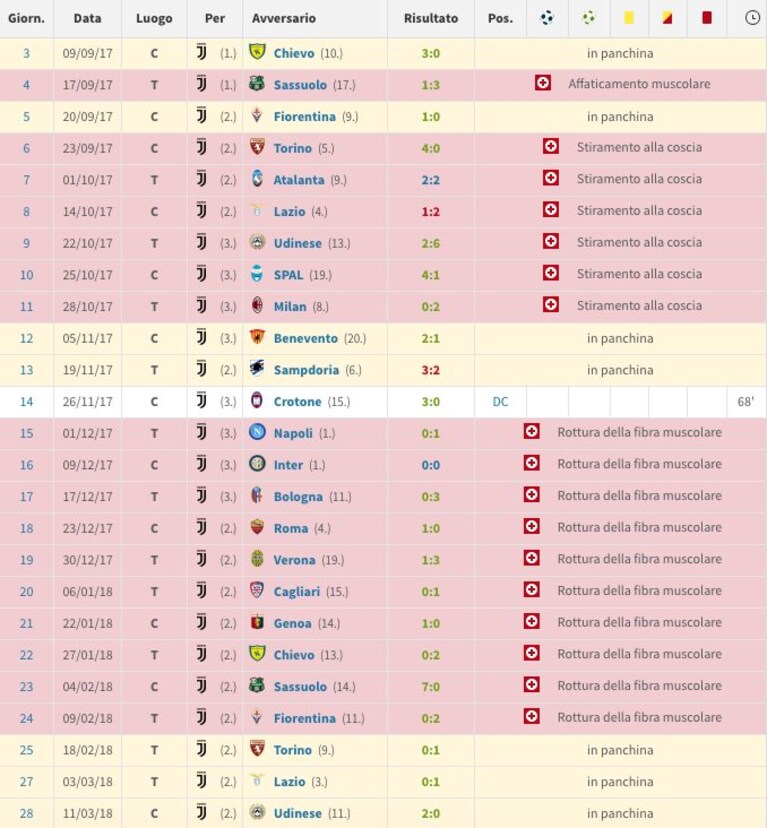This screenshot has width=767, height=828.
Task: Click the injury cross icon beside Affaticamento muscolare
Action: (543, 83)
